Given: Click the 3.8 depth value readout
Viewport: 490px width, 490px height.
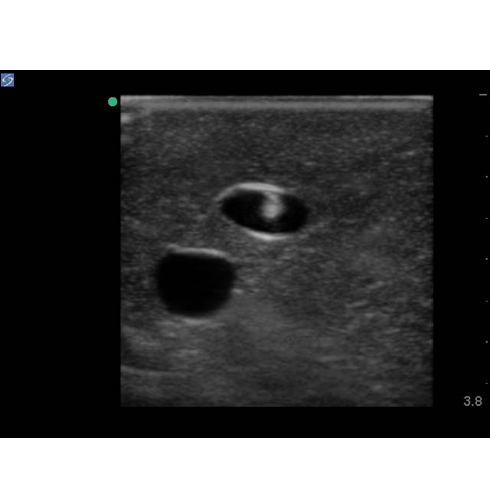Looking at the screenshot, I should tap(473, 401).
